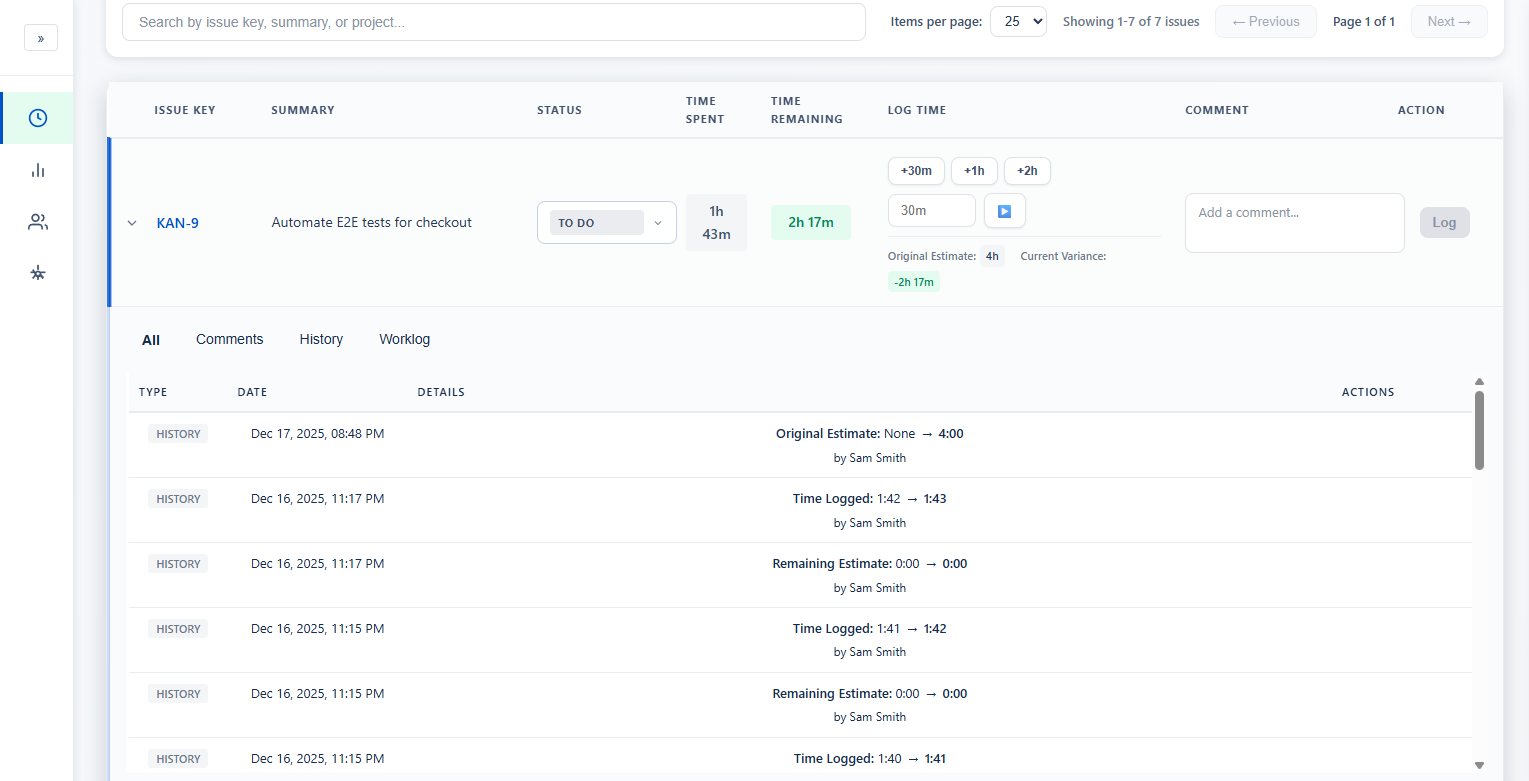Switch to the Comments tab
1529x781 pixels.
coord(229,339)
